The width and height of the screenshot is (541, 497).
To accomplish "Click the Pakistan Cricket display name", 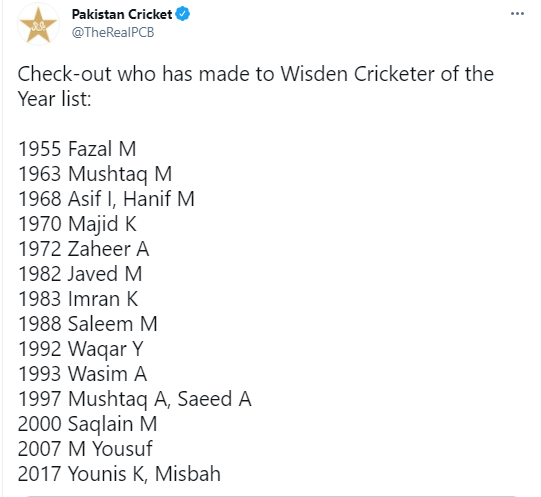I will click(x=122, y=14).
